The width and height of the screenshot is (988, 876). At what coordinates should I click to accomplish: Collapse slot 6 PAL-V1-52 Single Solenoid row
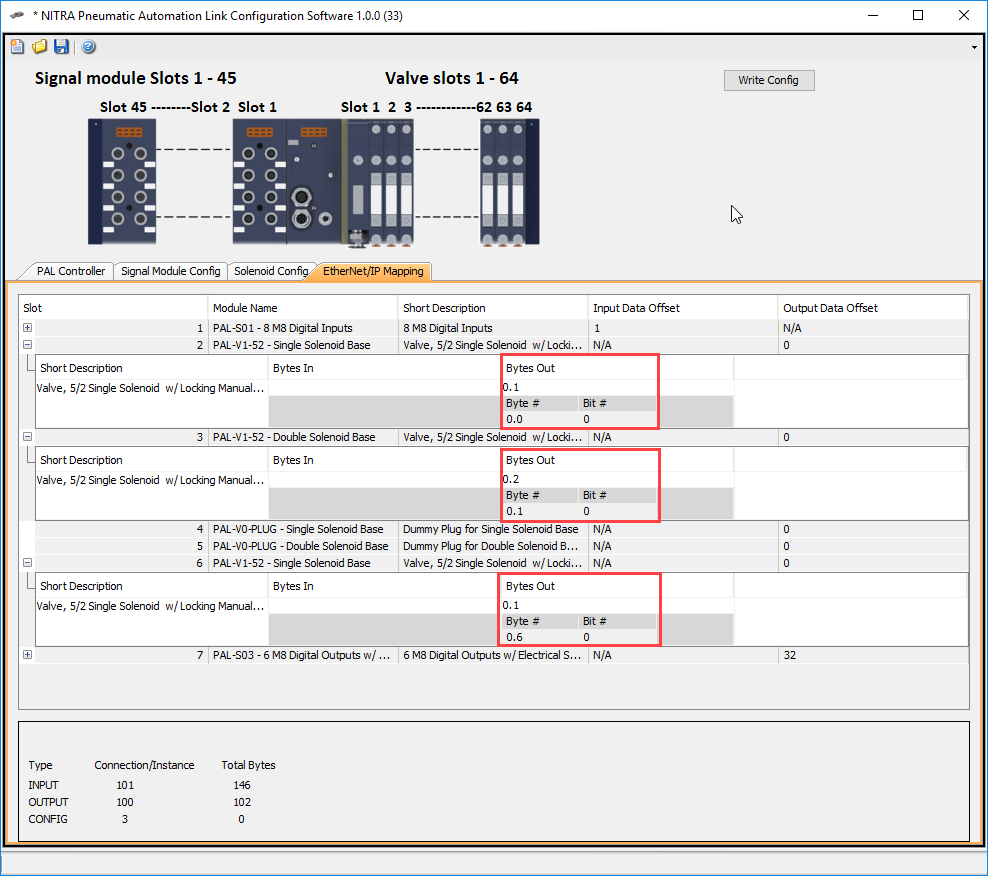[28, 563]
